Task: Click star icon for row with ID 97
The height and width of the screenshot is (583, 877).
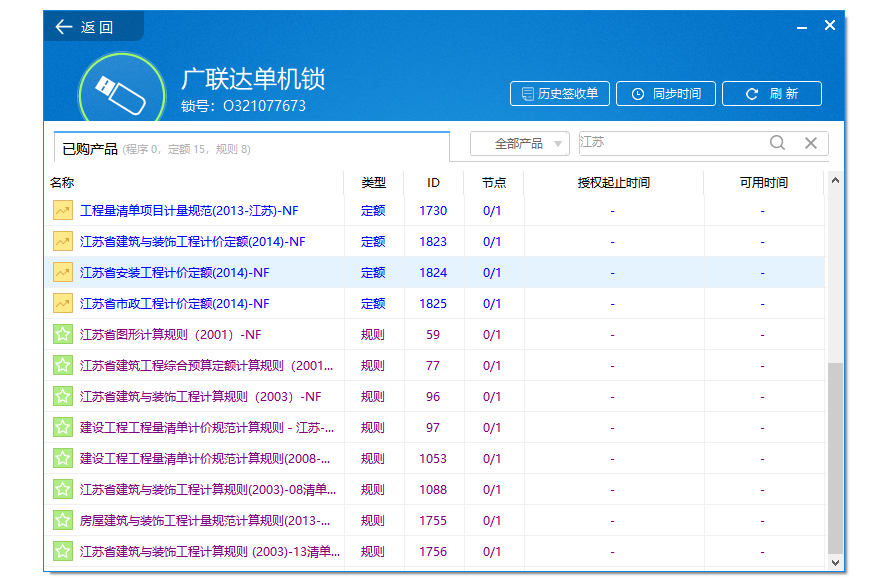Action: 63,427
